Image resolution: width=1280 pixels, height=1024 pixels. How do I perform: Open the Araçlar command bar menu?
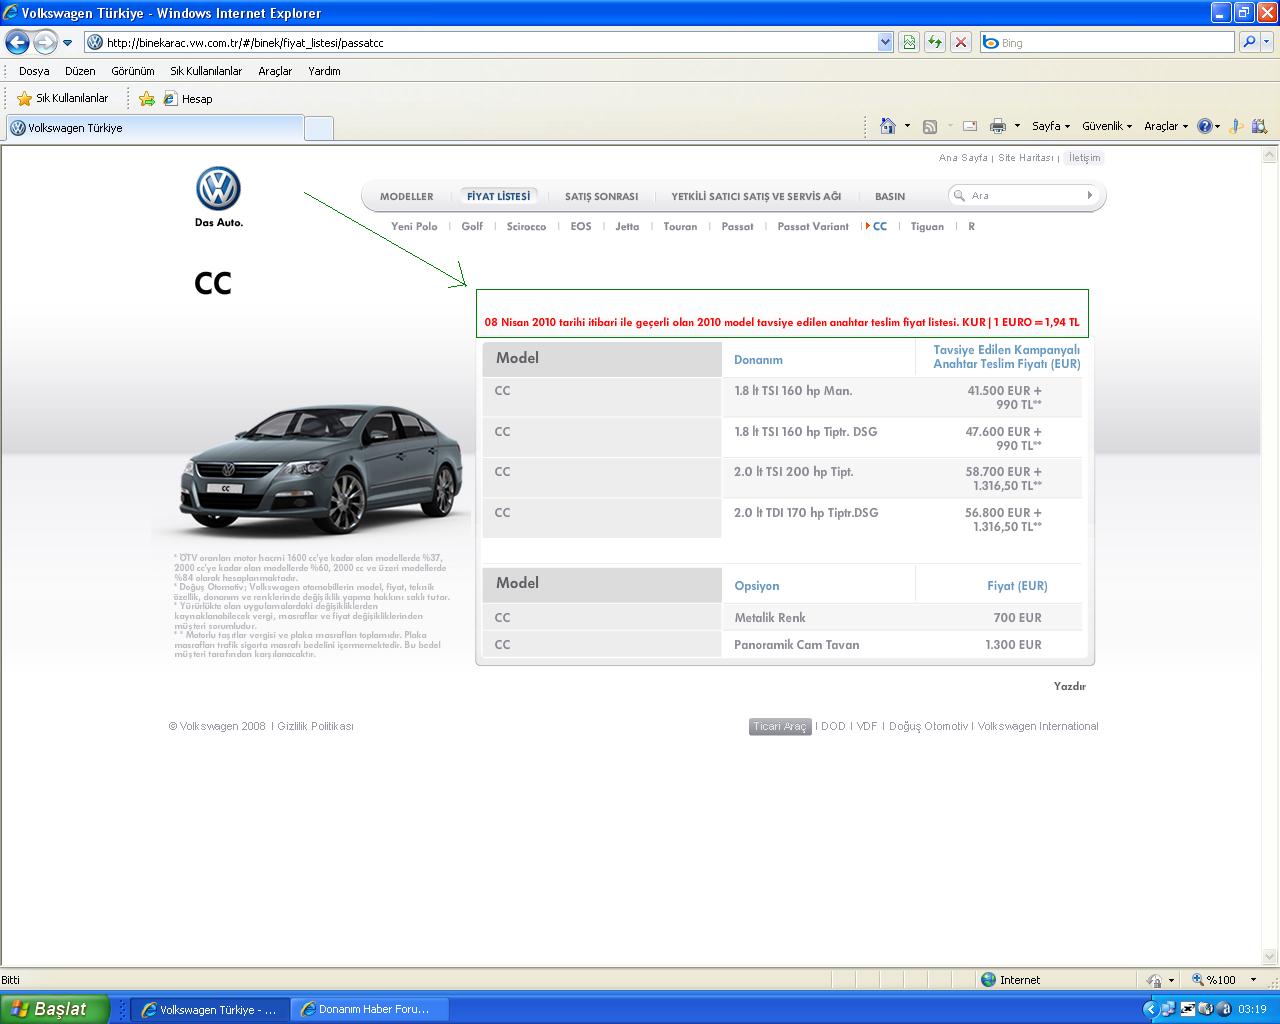[1166, 126]
